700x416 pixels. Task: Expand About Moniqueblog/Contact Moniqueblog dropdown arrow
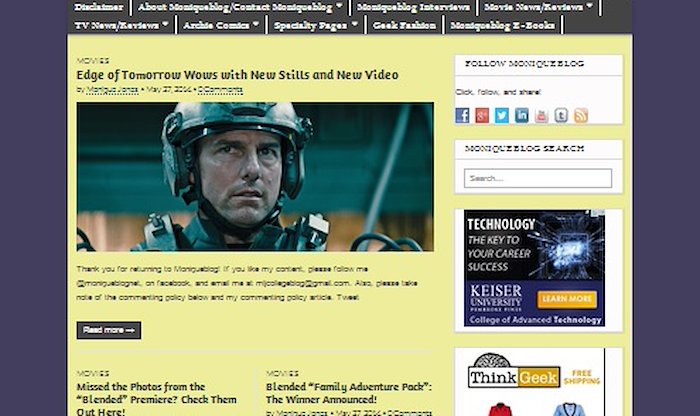tap(339, 6)
